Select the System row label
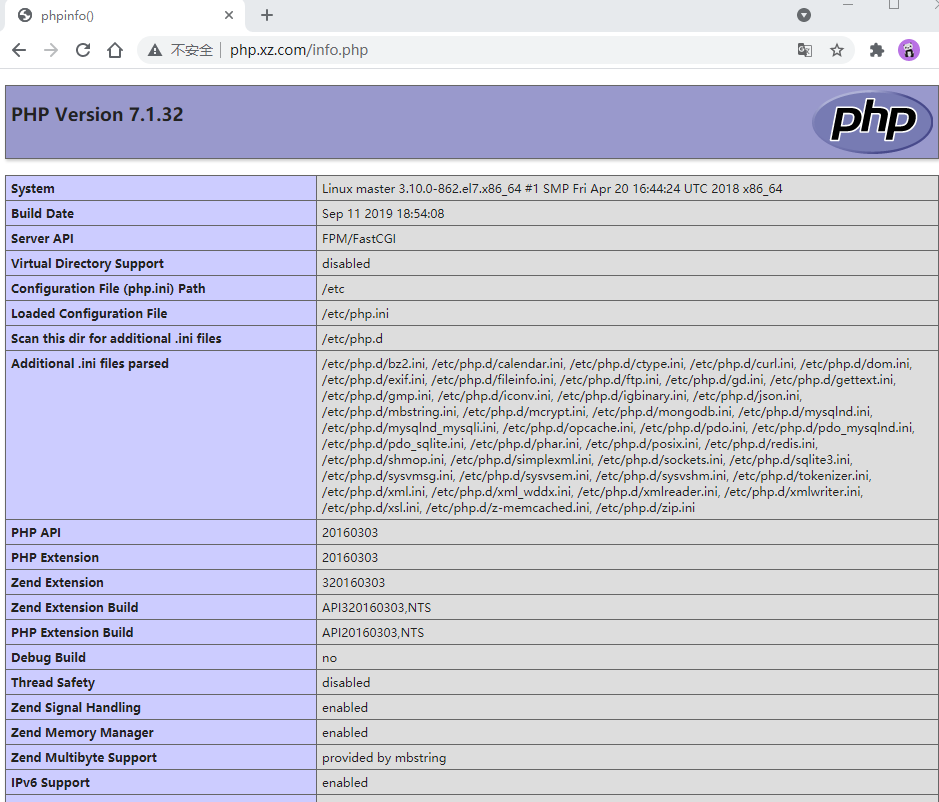The height and width of the screenshot is (802, 939). click(x=32, y=189)
